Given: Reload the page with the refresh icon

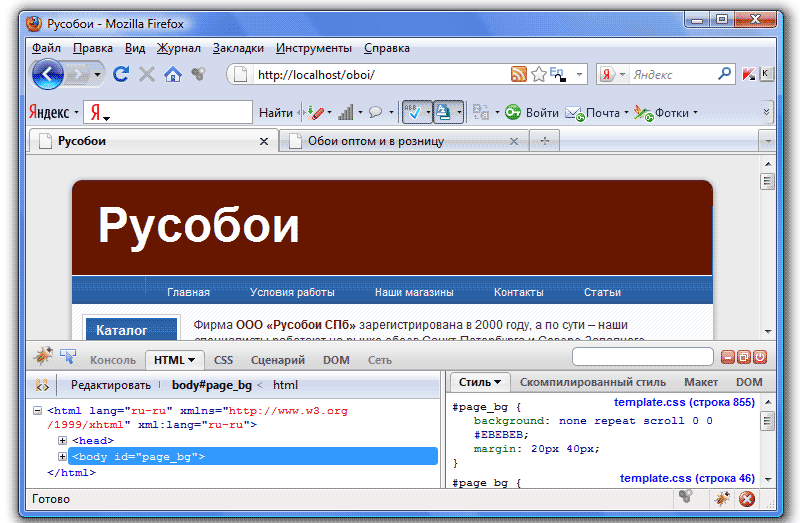Looking at the screenshot, I should pos(122,74).
